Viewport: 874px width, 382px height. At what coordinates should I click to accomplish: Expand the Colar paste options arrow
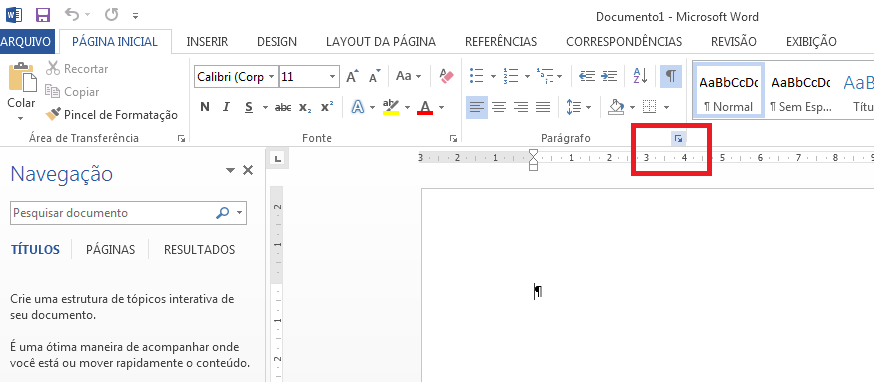pos(21,118)
